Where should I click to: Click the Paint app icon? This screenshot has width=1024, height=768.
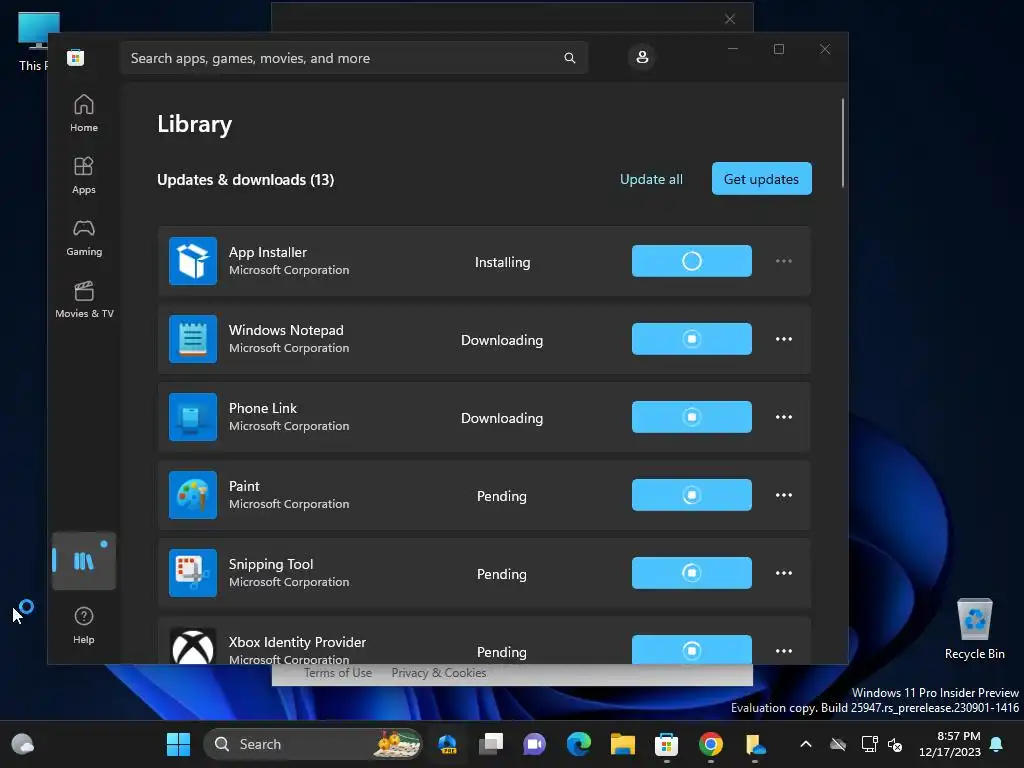pyautogui.click(x=193, y=495)
